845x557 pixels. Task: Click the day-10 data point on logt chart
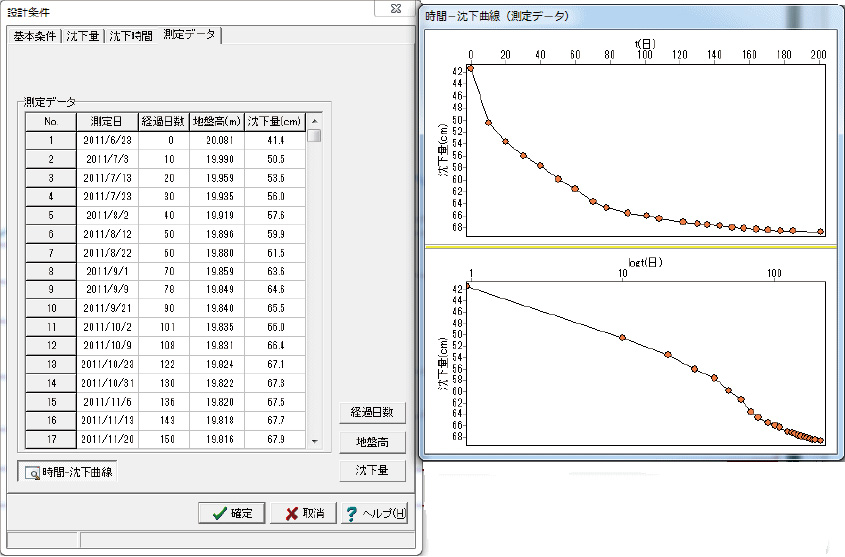[x=622, y=338]
